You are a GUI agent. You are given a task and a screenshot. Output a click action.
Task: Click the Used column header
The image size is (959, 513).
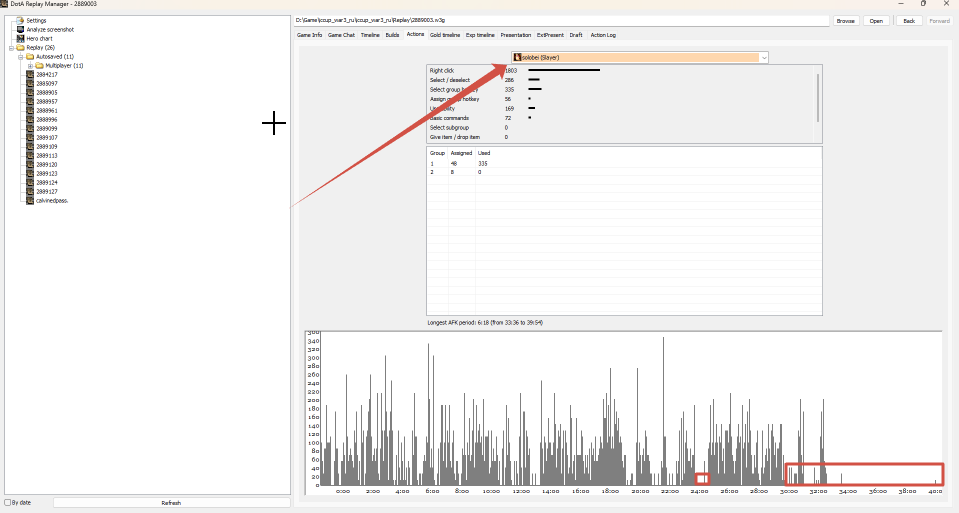click(x=484, y=153)
